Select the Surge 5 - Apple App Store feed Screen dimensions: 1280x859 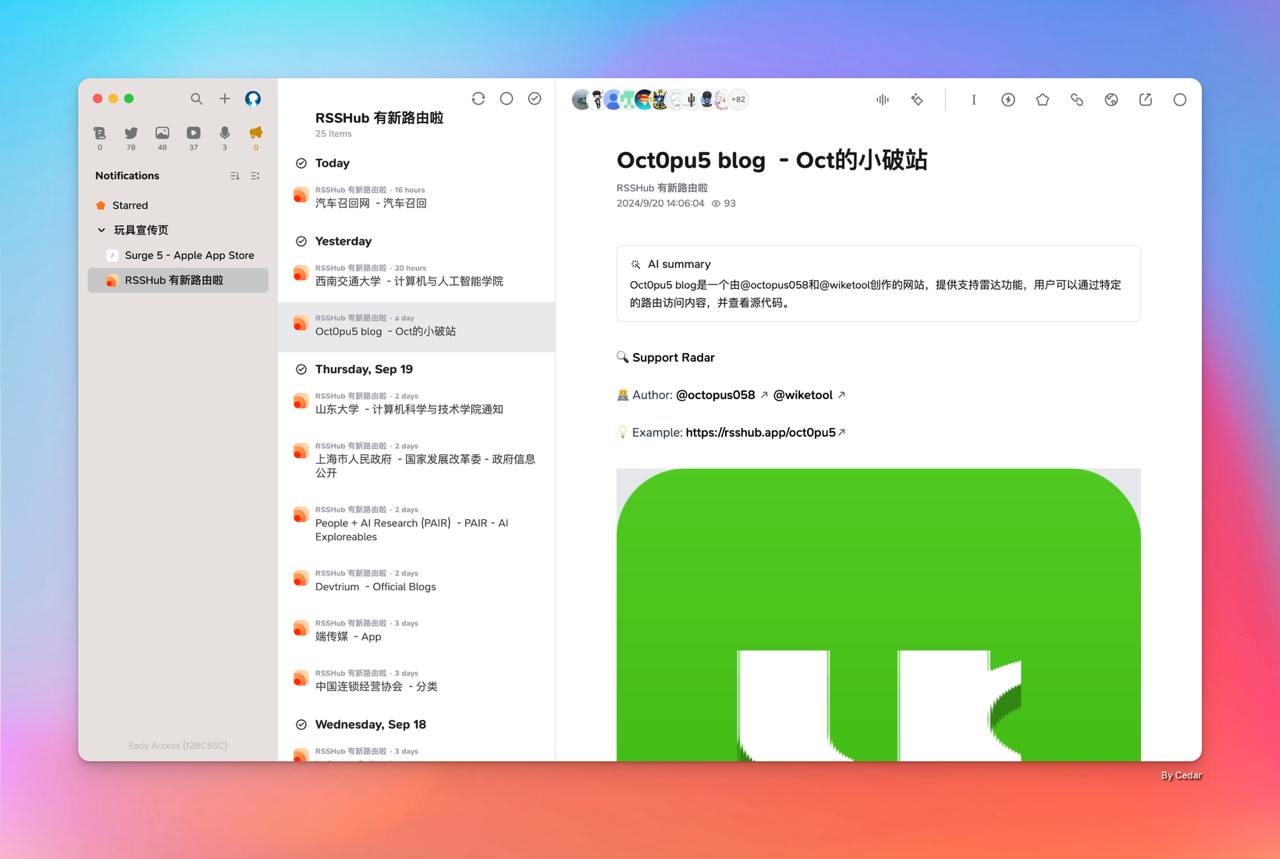[x=178, y=255]
